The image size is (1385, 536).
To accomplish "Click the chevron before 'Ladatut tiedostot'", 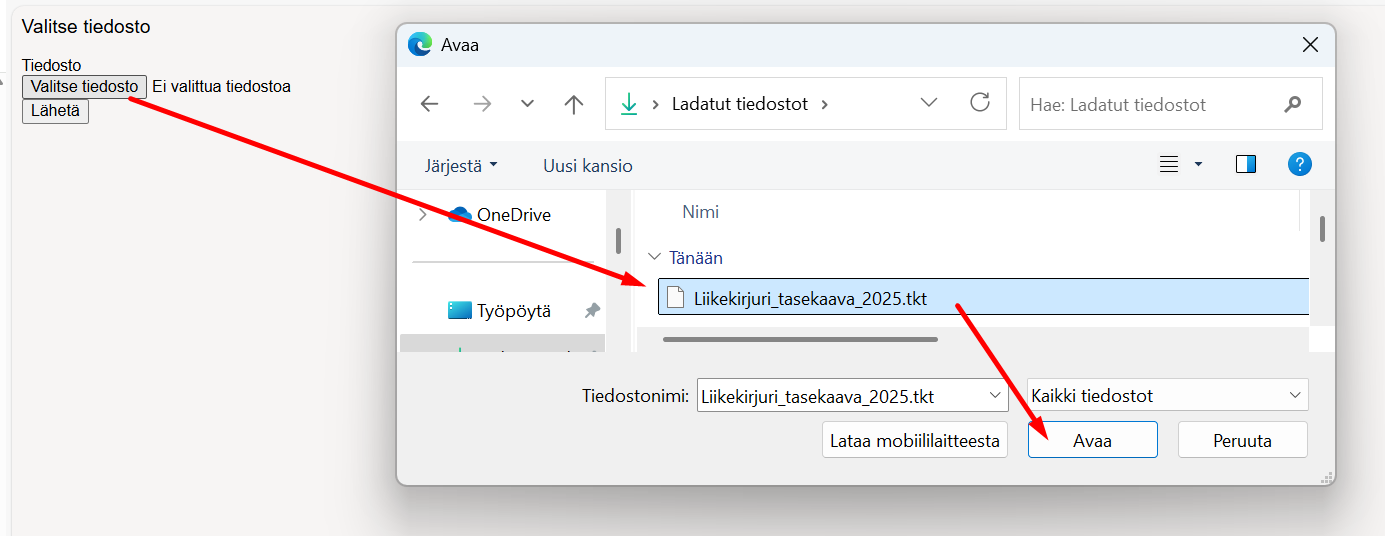I will [656, 104].
